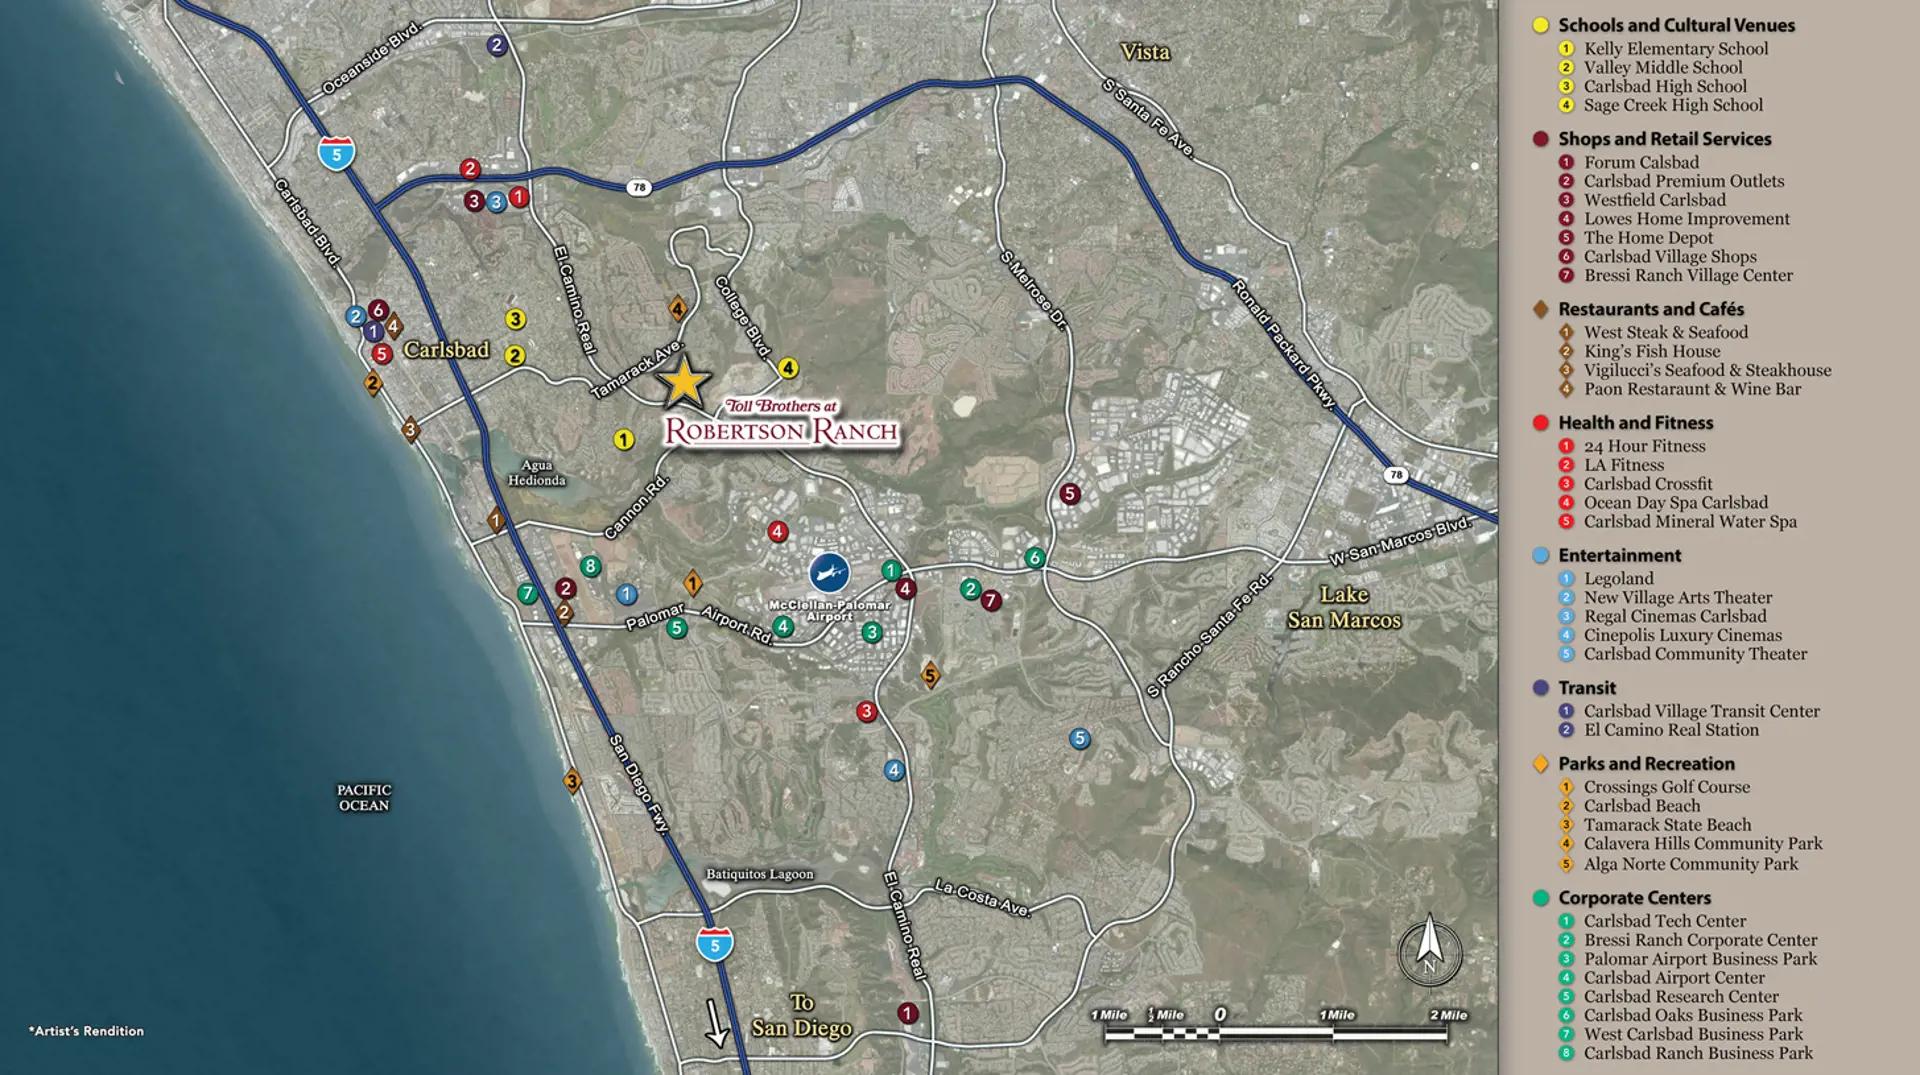The width and height of the screenshot is (1920, 1075).
Task: Click the Lake San Marcos map label
Action: (1343, 607)
